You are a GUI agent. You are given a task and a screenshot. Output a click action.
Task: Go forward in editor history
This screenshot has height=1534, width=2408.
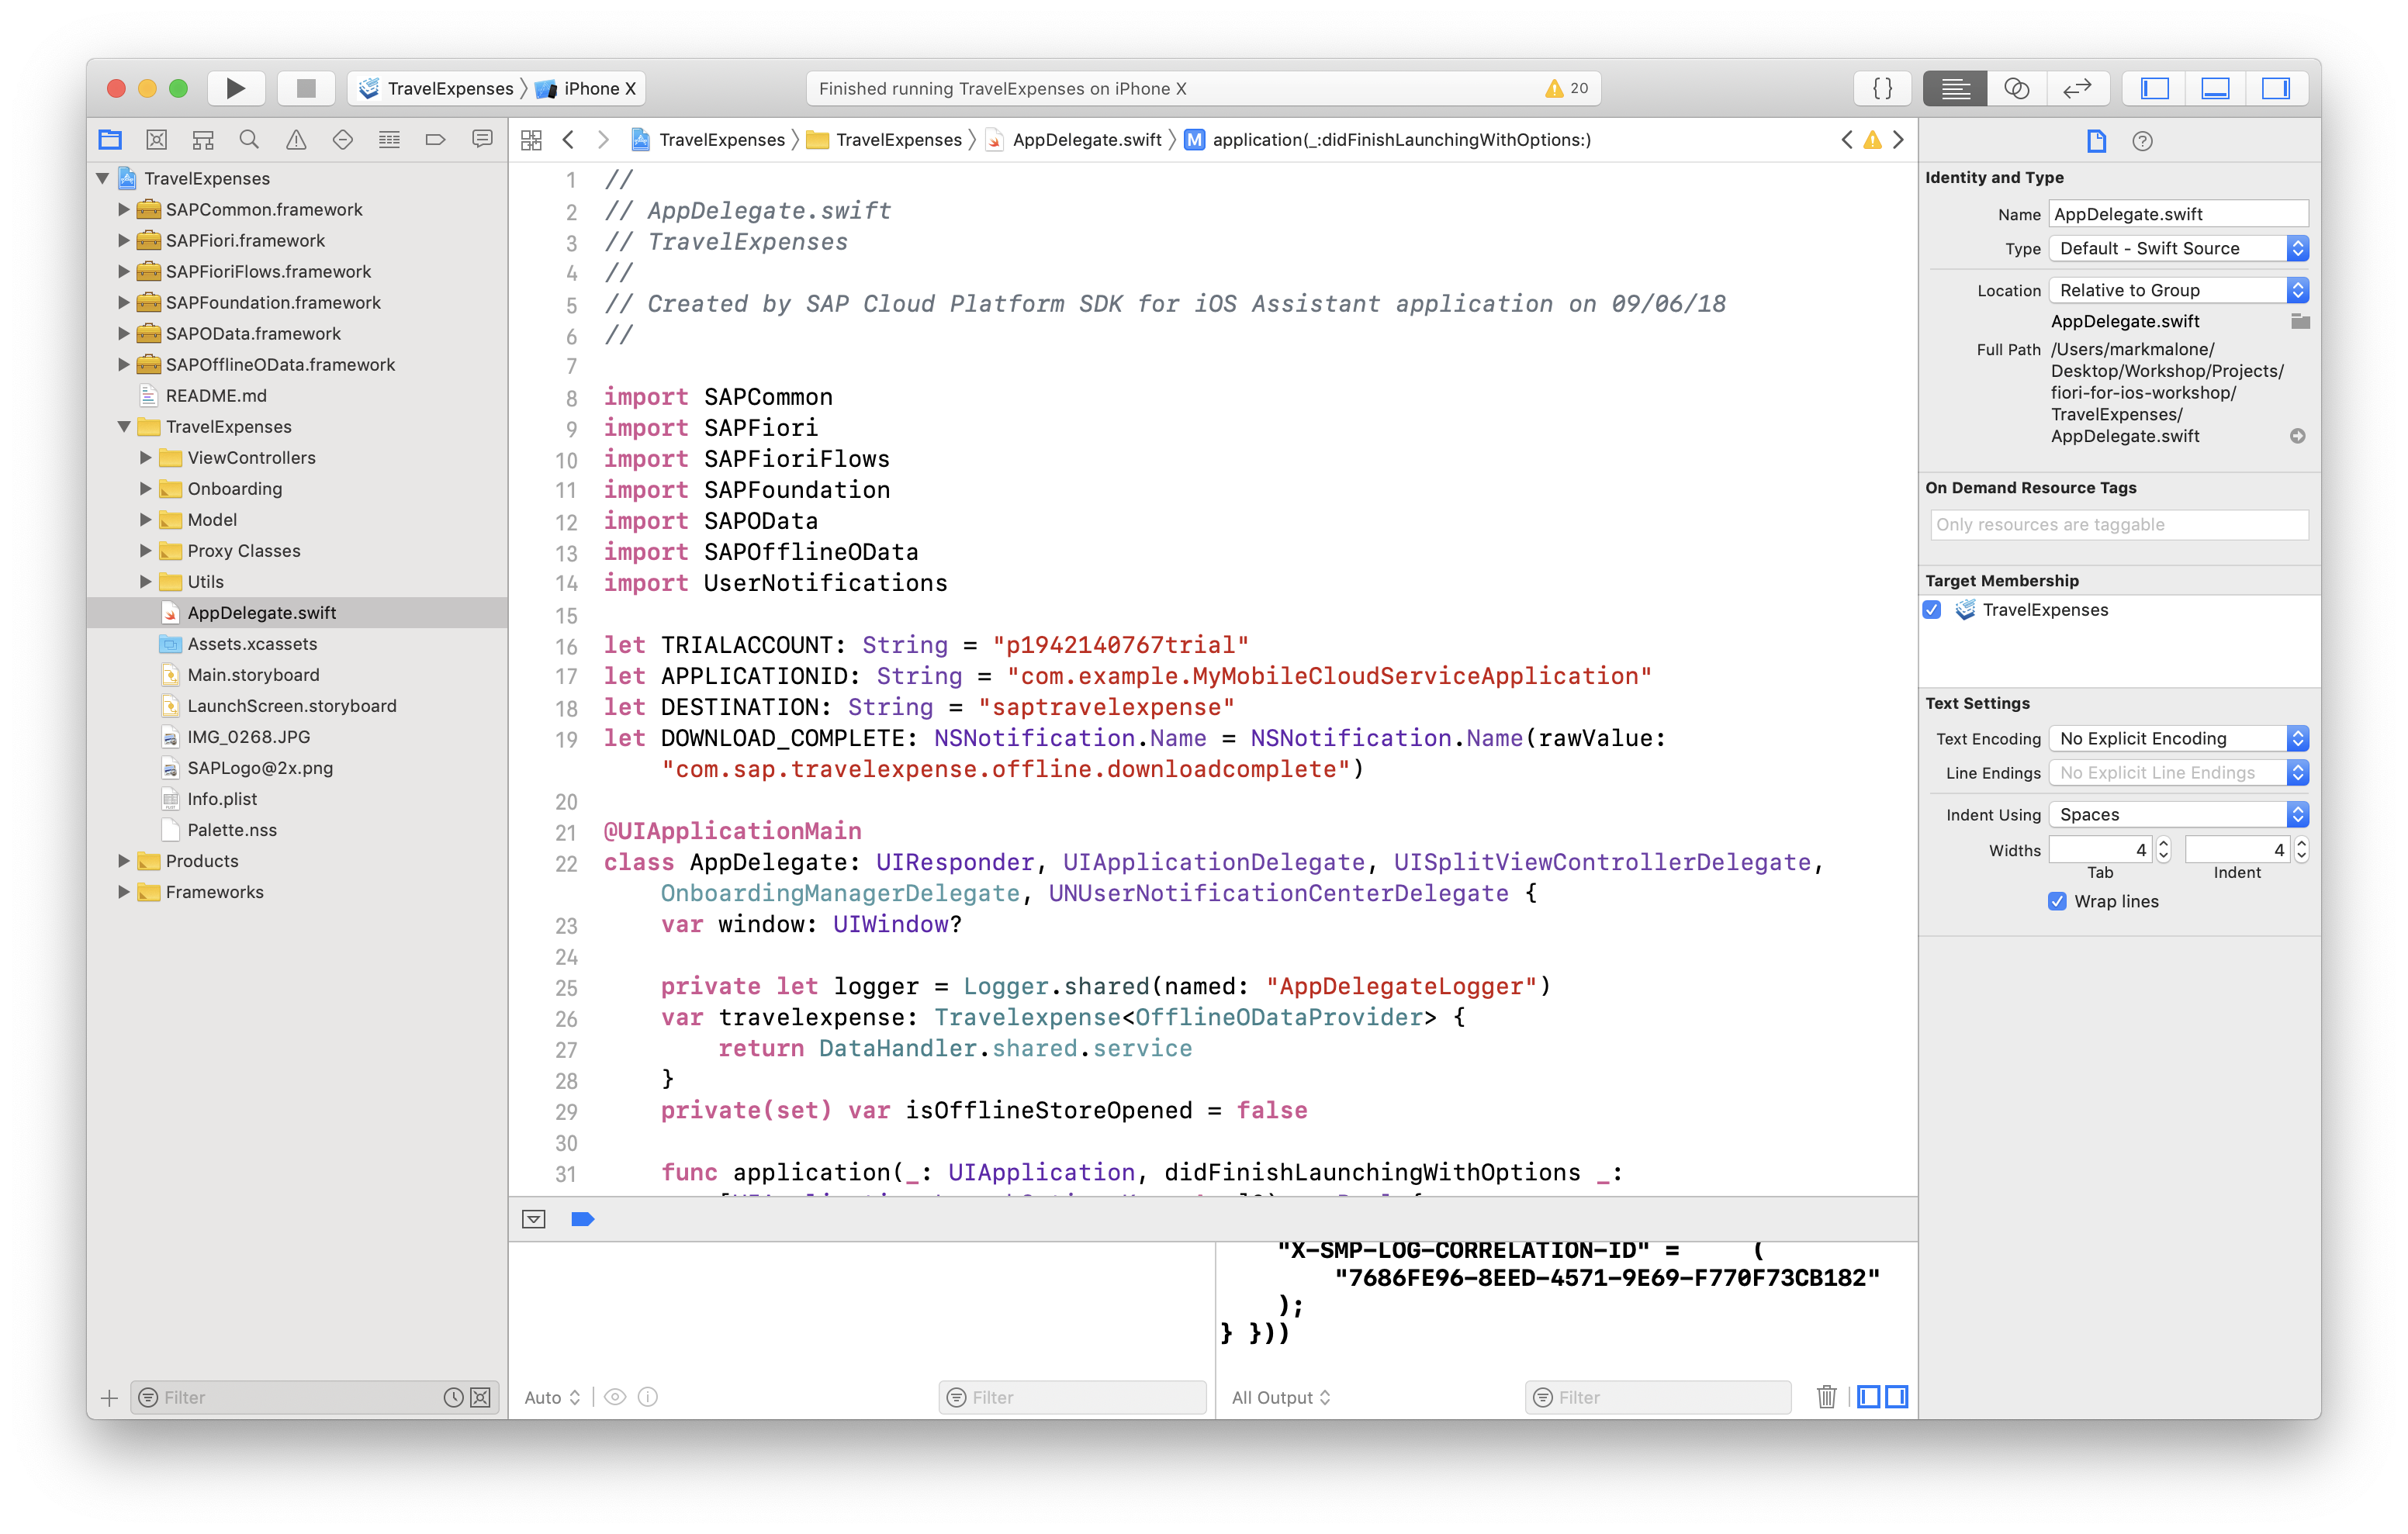[x=603, y=140]
